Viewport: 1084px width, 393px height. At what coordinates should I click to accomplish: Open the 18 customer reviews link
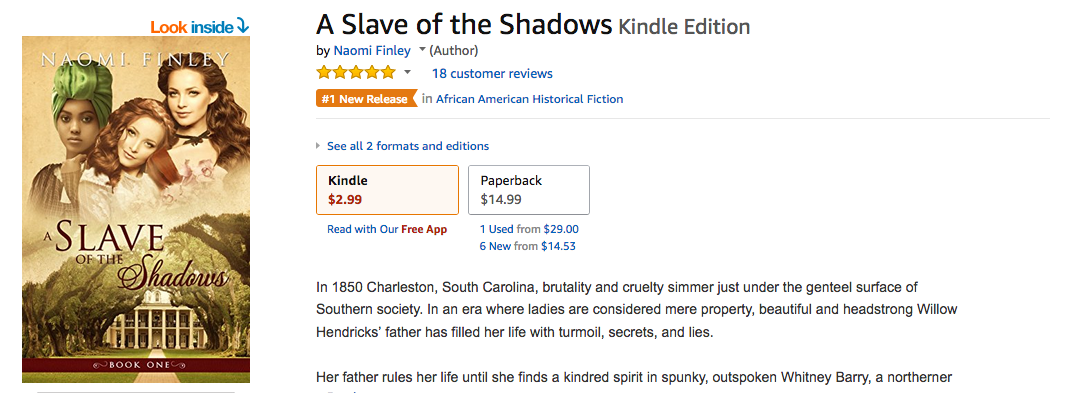pyautogui.click(x=492, y=73)
